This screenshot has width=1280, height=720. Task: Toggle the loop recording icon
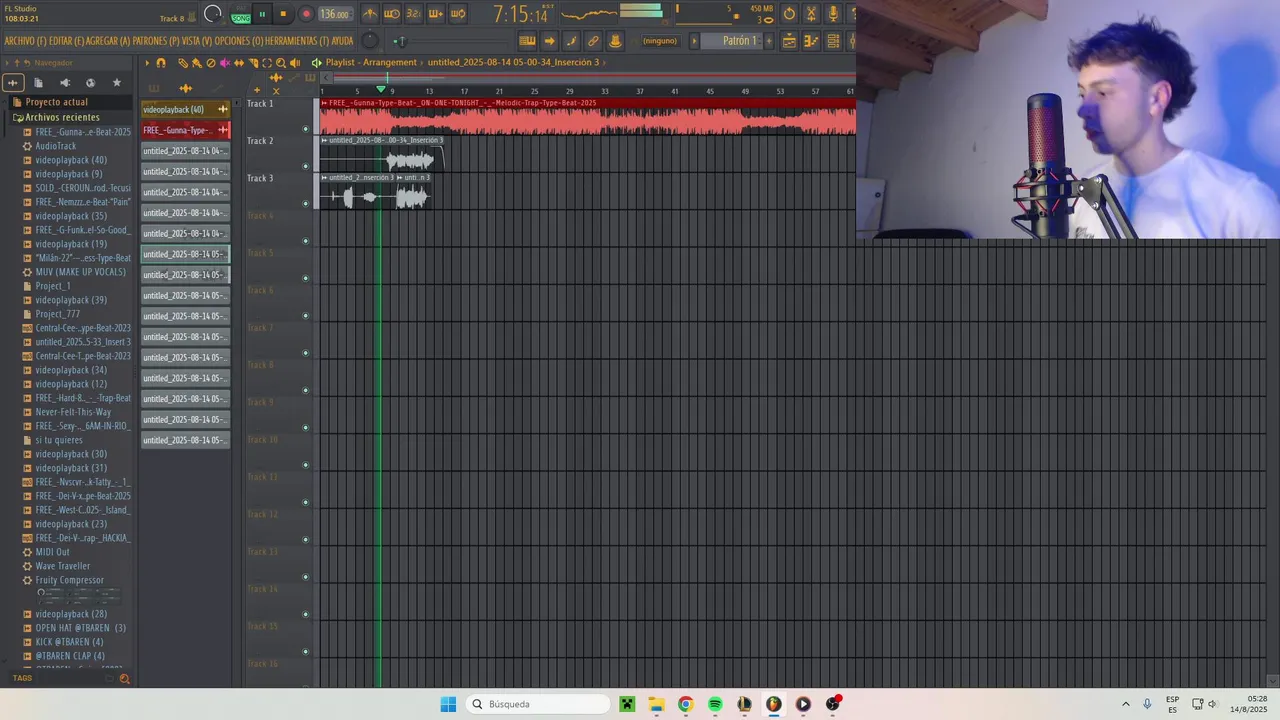(x=458, y=14)
